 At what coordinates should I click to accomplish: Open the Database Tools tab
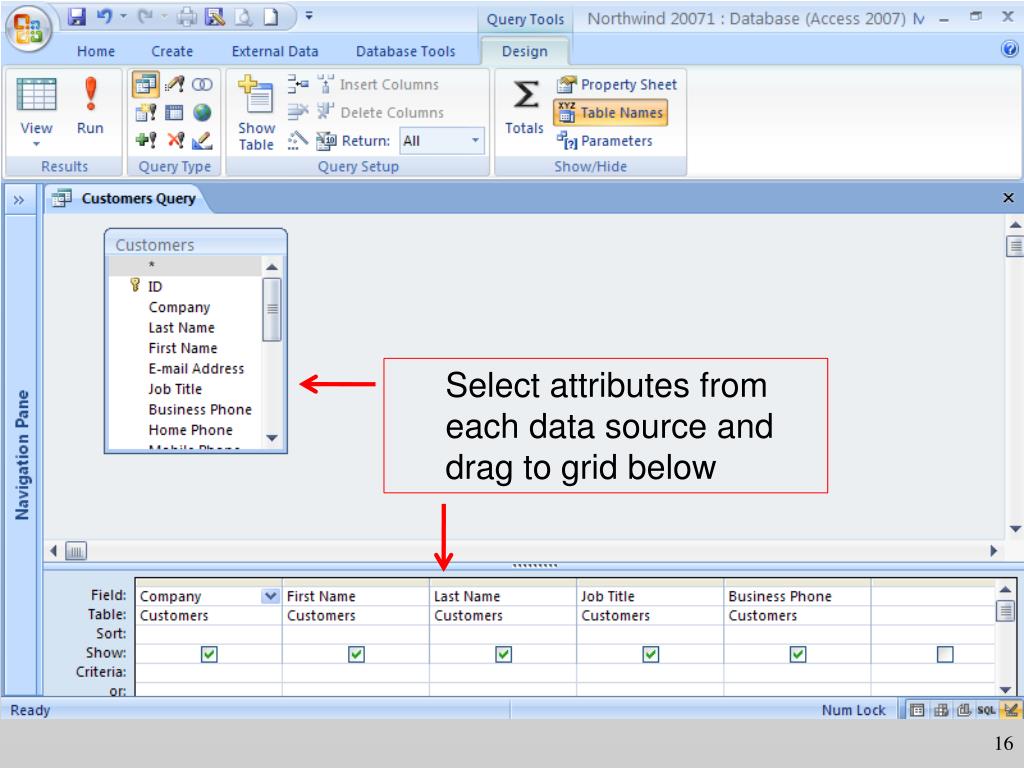tap(406, 51)
